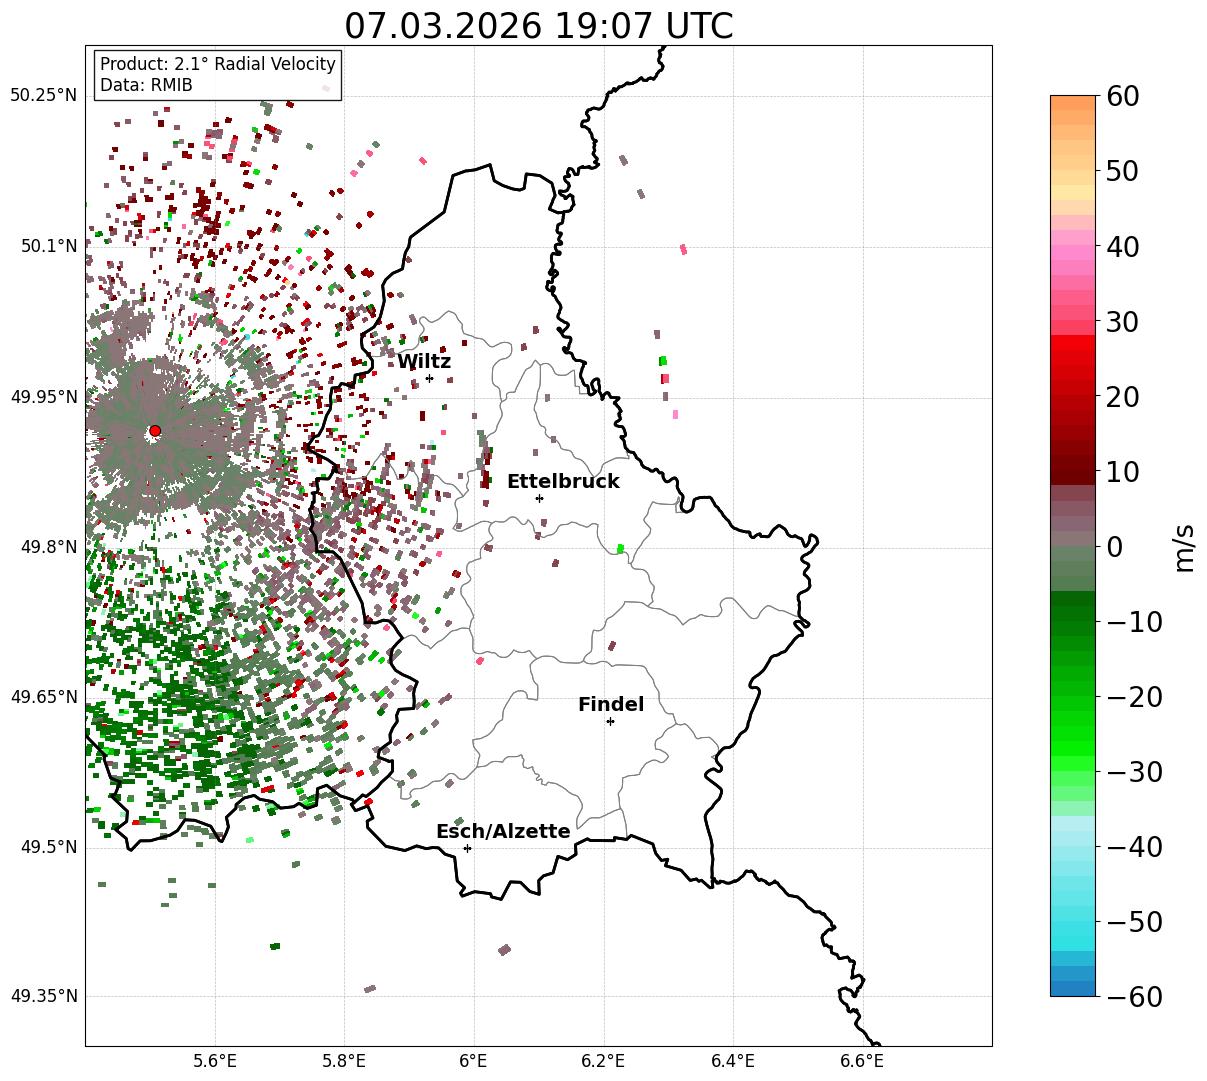The height and width of the screenshot is (1081, 1207).
Task: Click the title 07.03.2026 19:07 UTC
Action: tap(538, 25)
